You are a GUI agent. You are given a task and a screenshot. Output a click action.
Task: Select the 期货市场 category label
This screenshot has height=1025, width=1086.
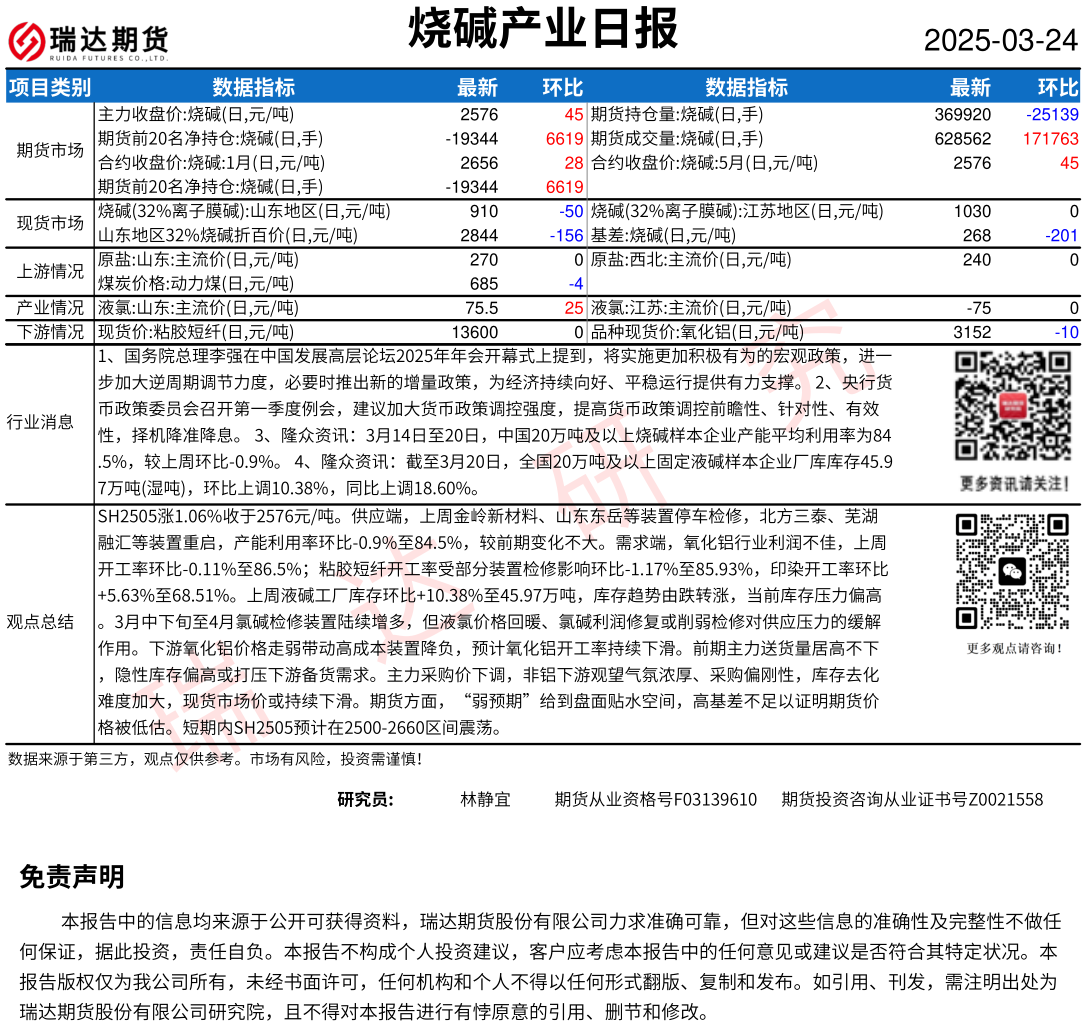(x=50, y=151)
